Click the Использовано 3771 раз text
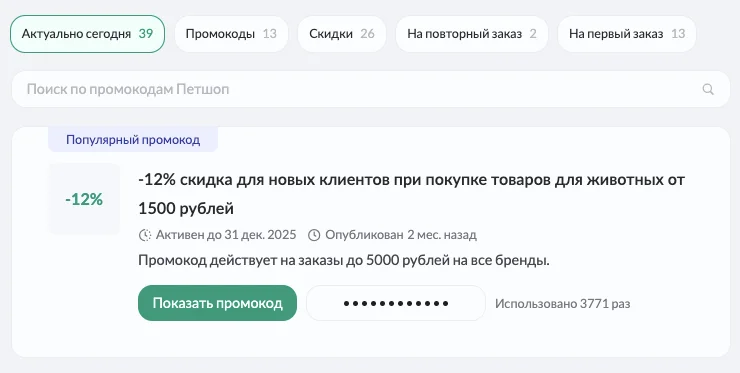 tap(563, 304)
